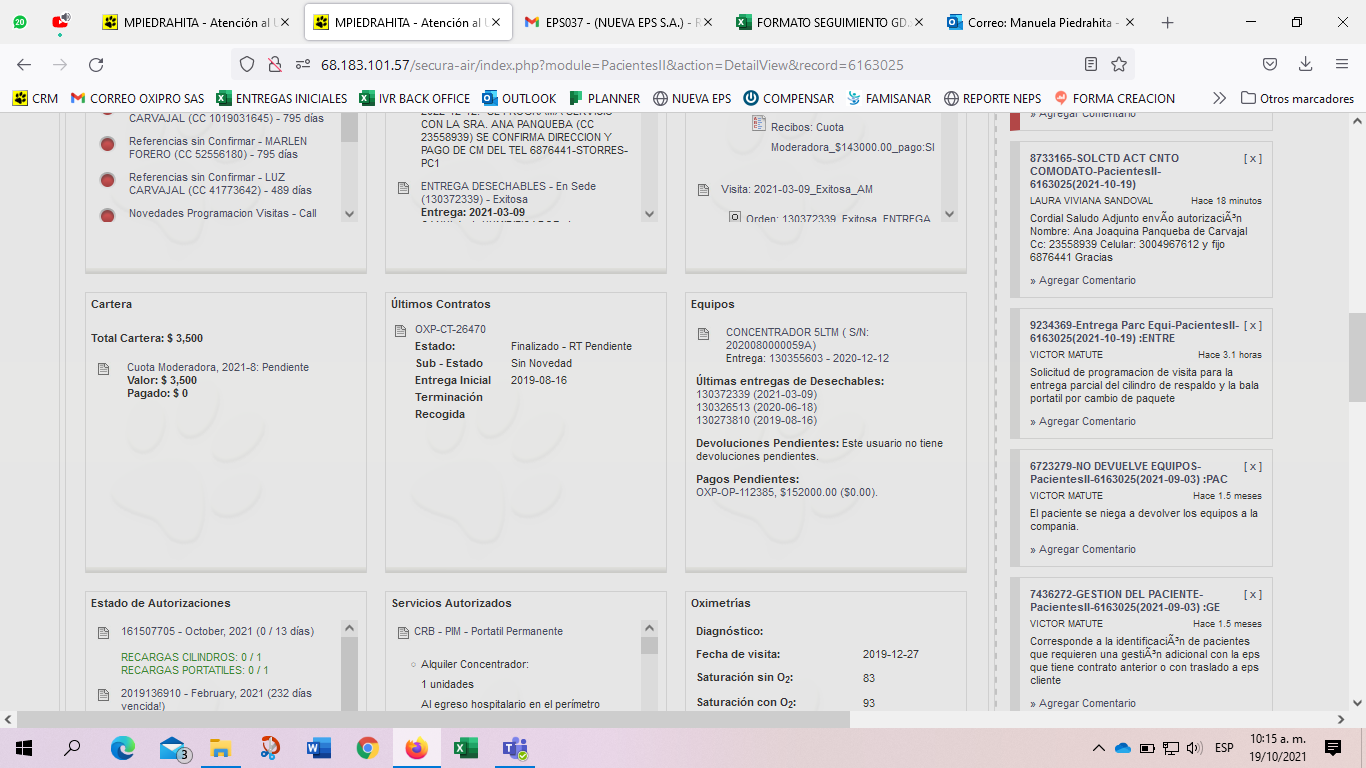Open Windows Start menu
The width and height of the screenshot is (1366, 768).
click(24, 747)
